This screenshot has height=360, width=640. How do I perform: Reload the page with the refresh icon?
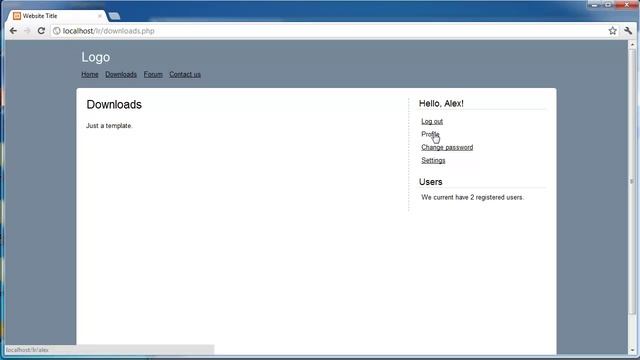[x=41, y=31]
